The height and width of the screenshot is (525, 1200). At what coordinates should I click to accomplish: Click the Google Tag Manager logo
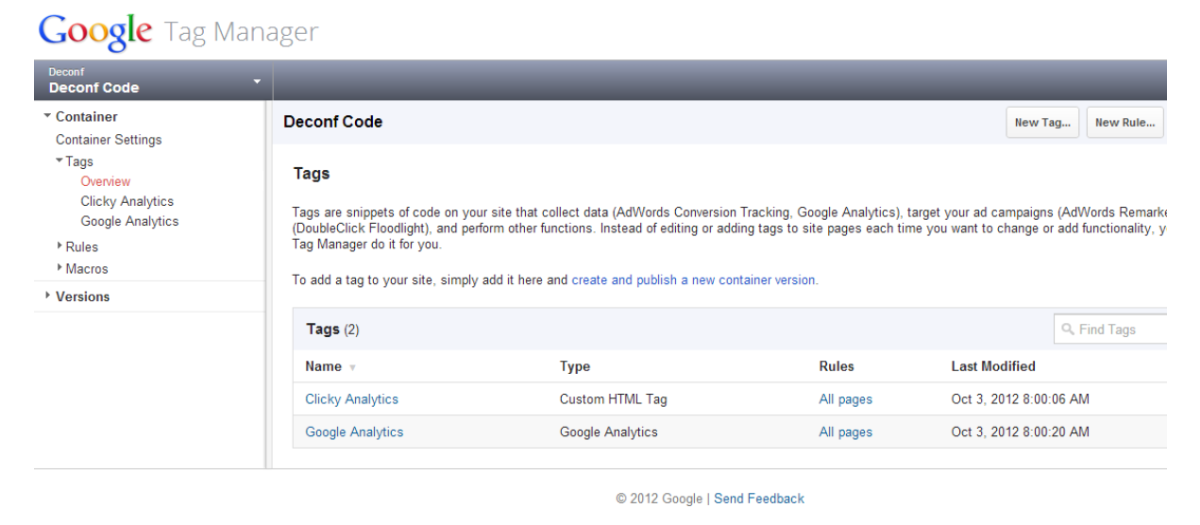177,31
